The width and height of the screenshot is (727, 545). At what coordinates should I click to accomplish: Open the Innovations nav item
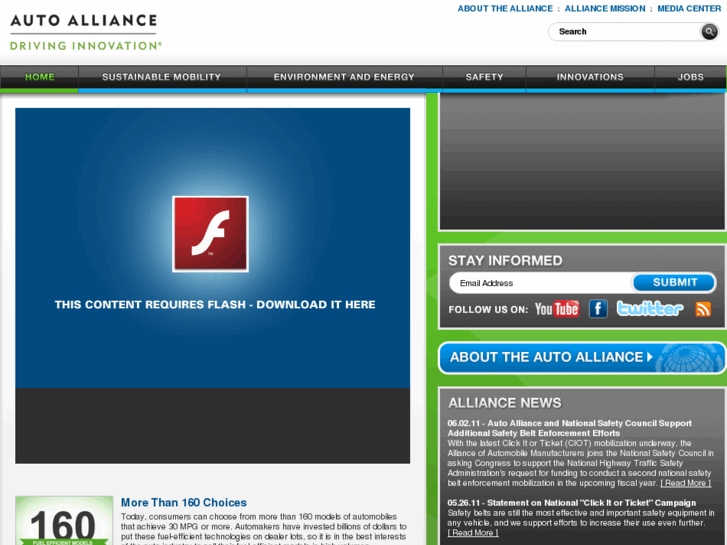coord(590,77)
